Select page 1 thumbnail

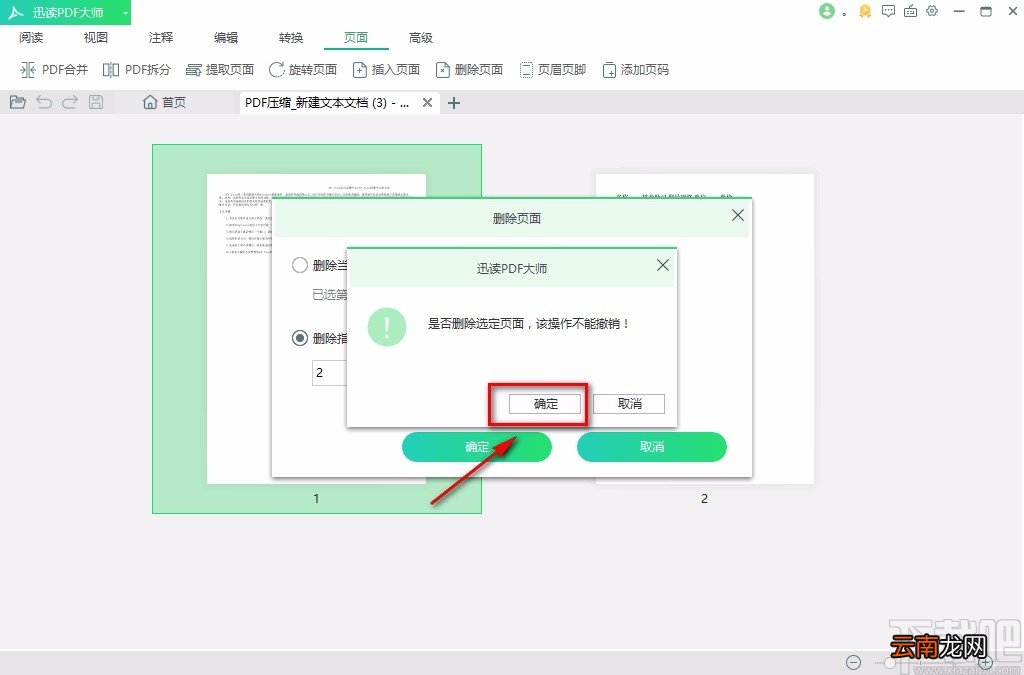click(317, 329)
